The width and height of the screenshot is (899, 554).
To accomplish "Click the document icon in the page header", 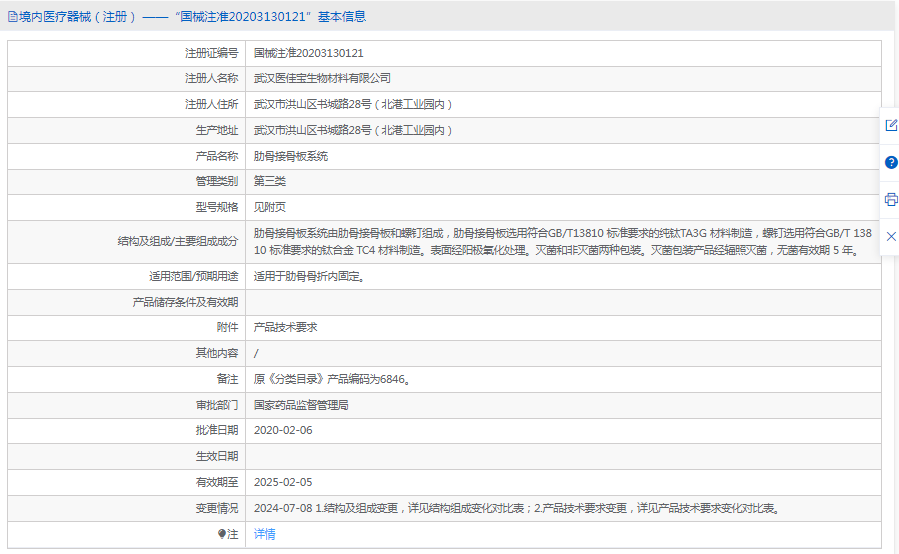I will point(12,17).
